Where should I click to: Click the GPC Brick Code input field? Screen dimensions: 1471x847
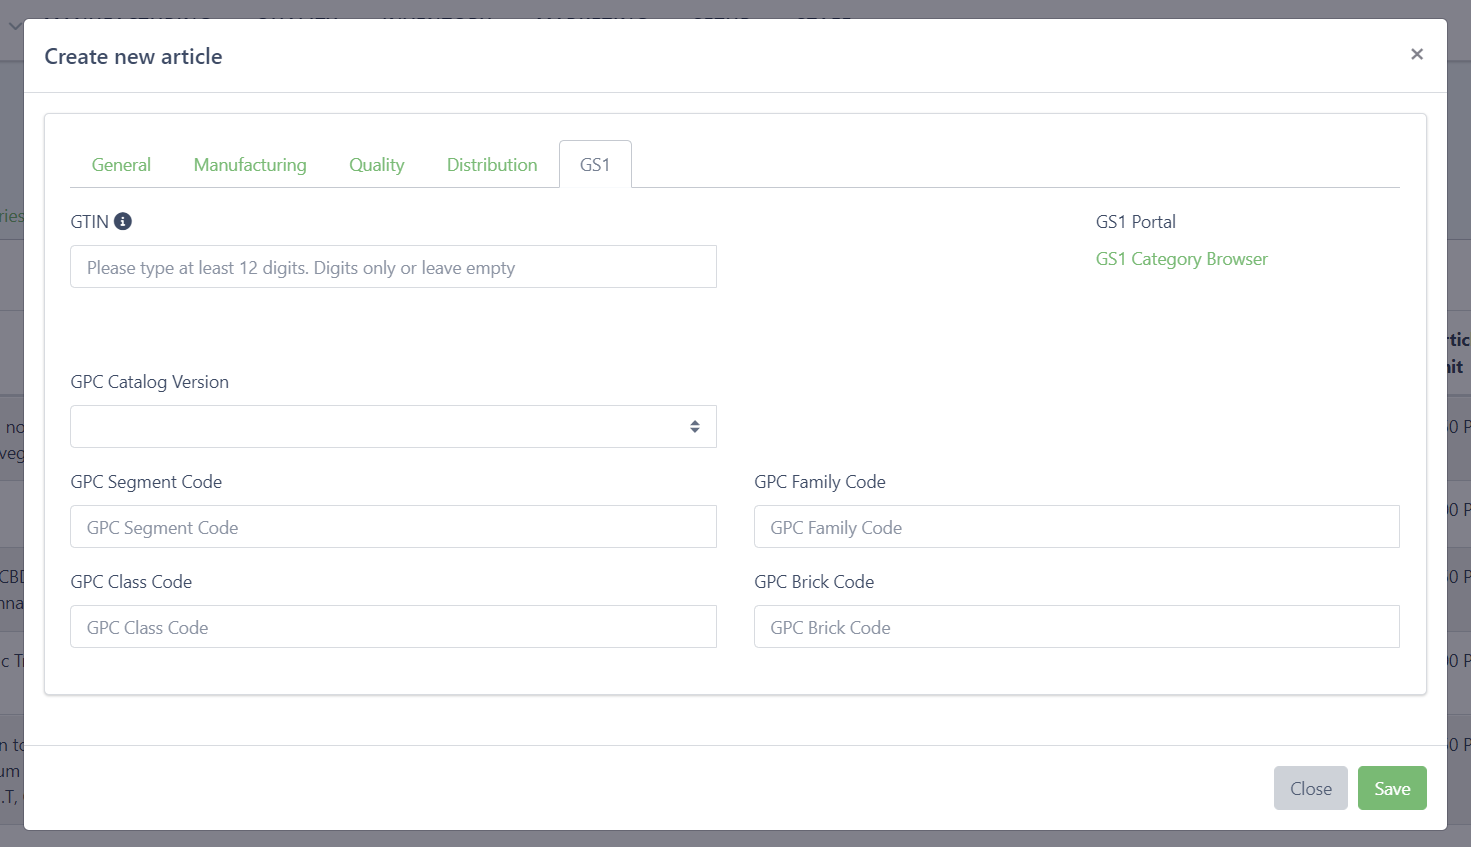tap(1076, 627)
